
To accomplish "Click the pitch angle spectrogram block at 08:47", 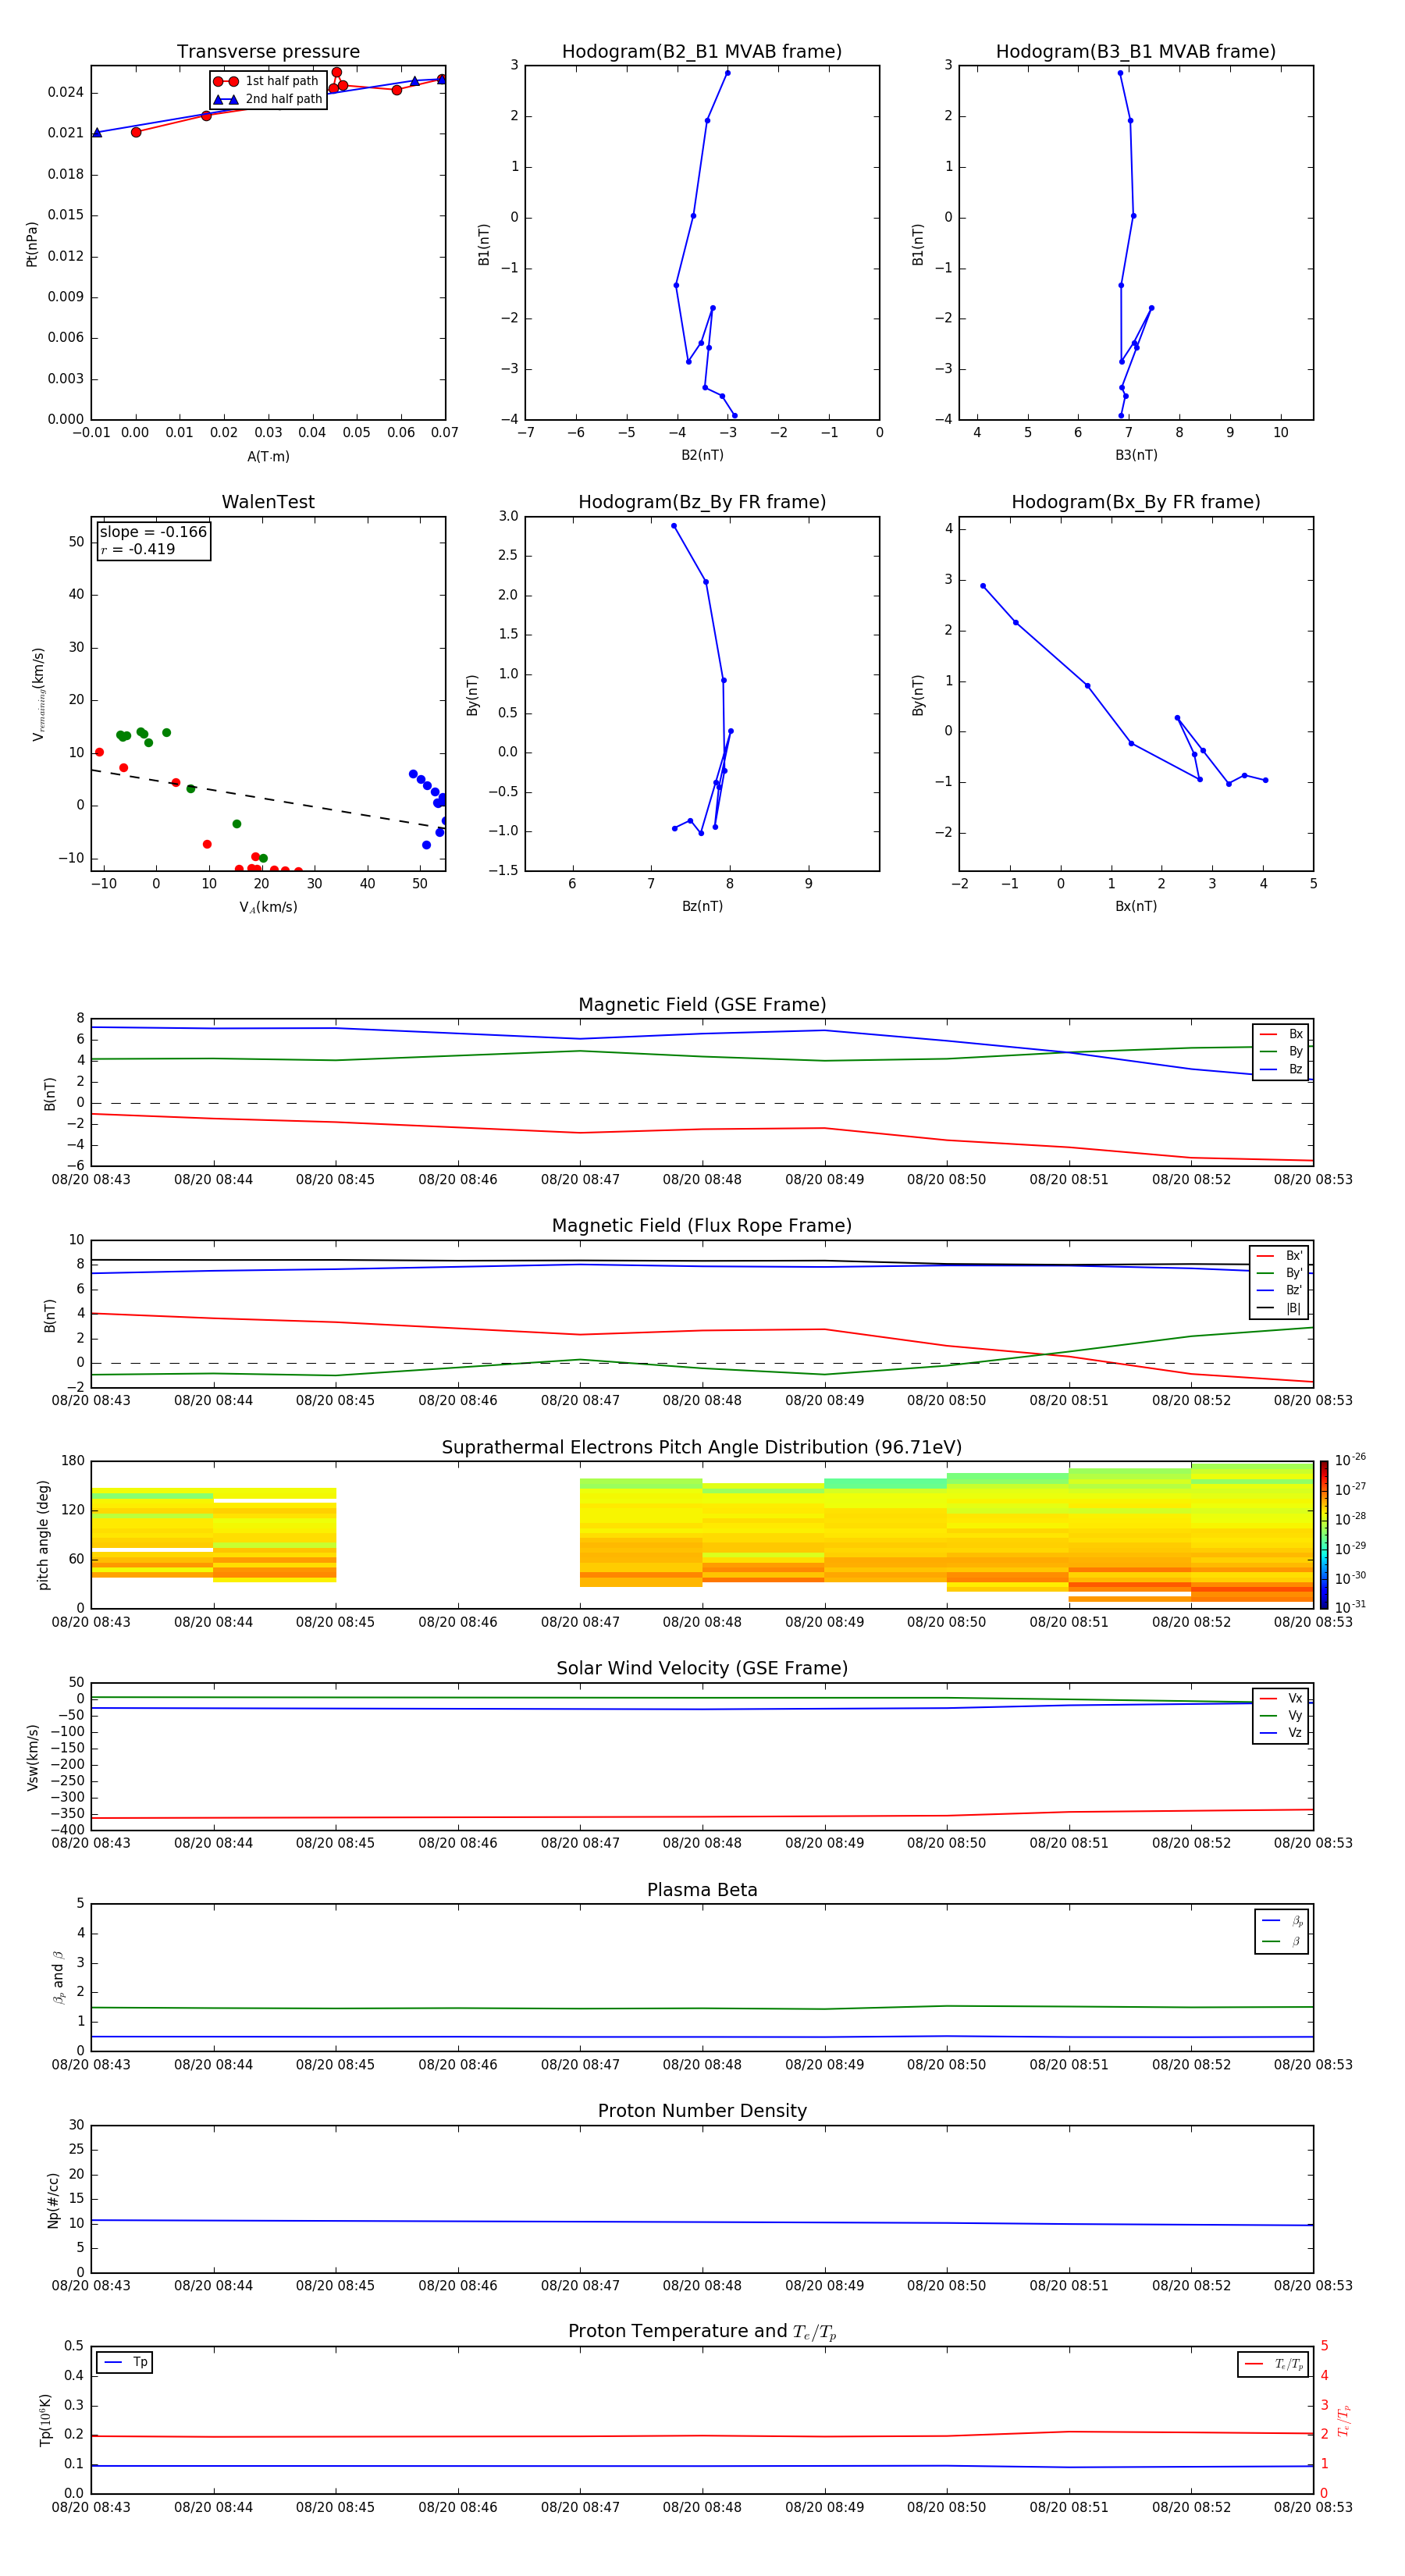I will tap(641, 1532).
